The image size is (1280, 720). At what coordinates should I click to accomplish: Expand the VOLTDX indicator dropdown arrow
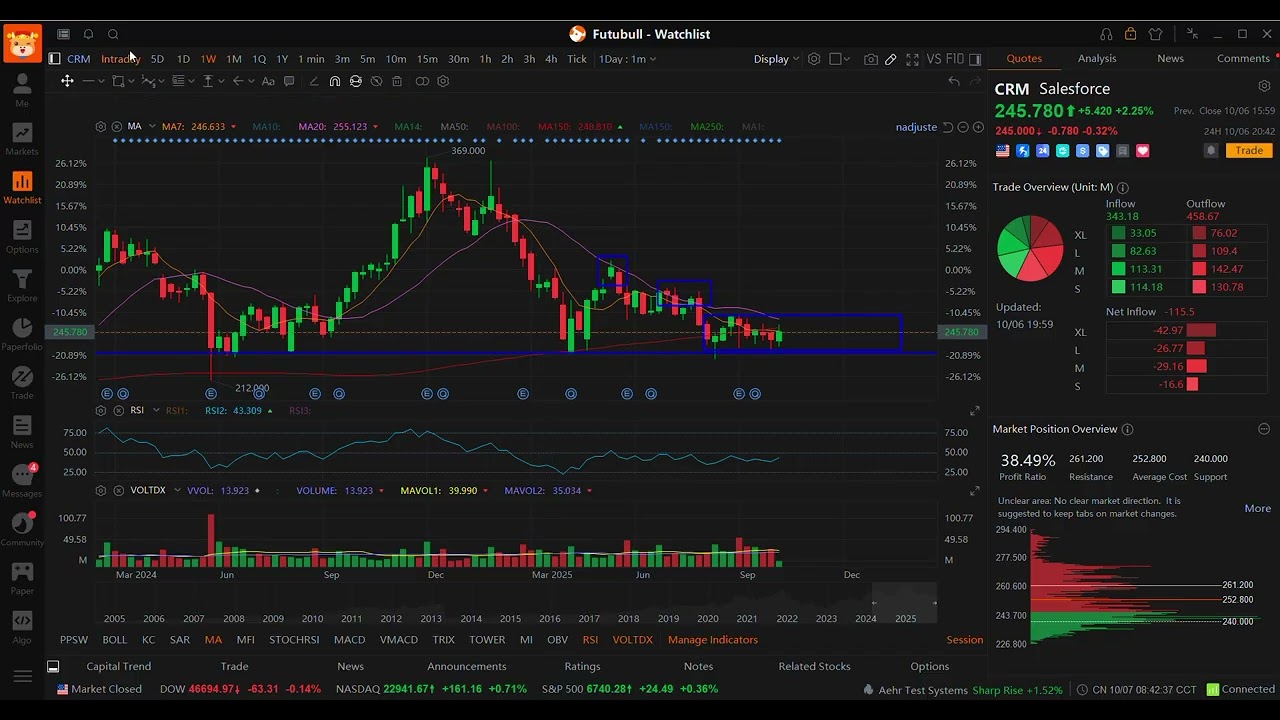tap(177, 491)
